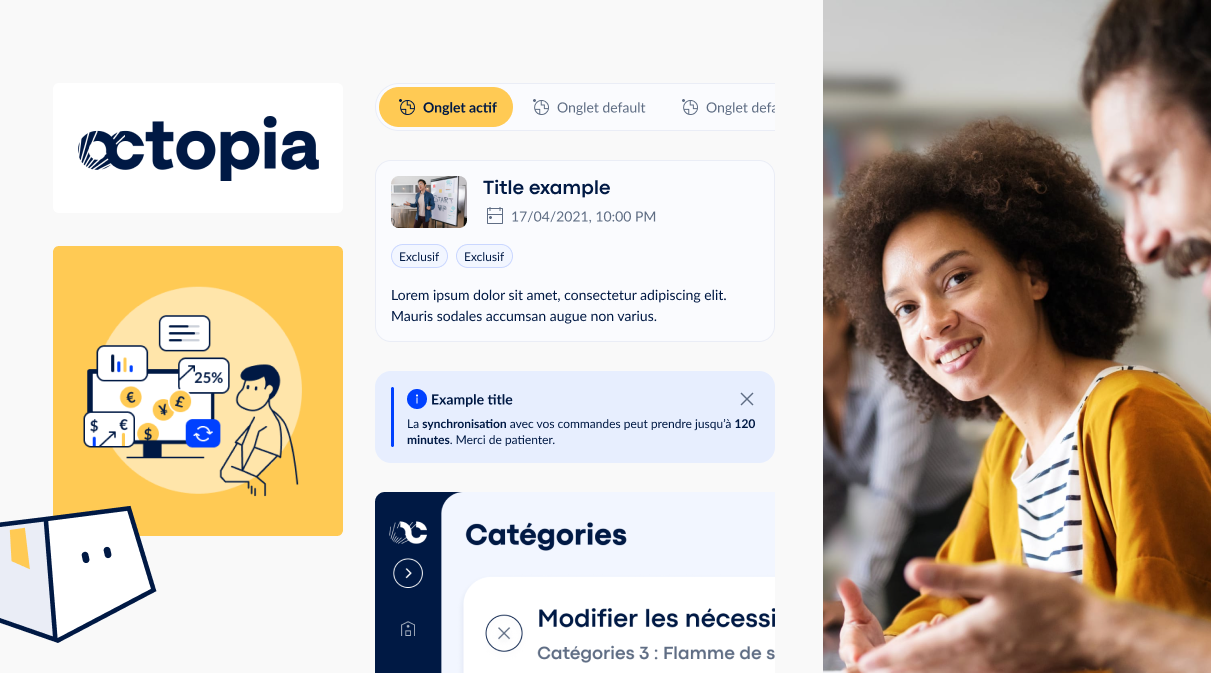Click the Catégories heading
Viewport: 1211px width, 673px height.
[546, 535]
